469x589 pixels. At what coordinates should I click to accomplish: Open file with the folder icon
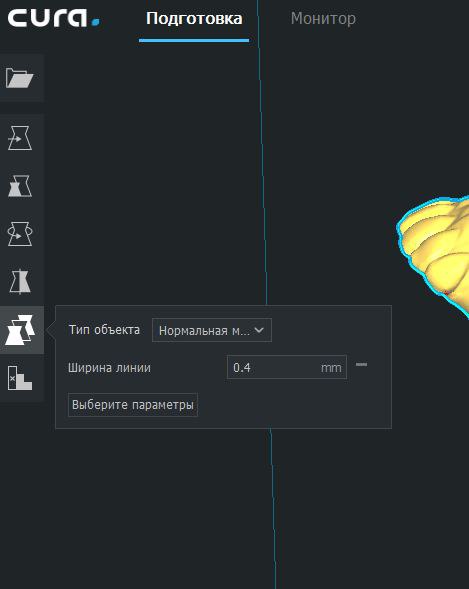[20, 78]
